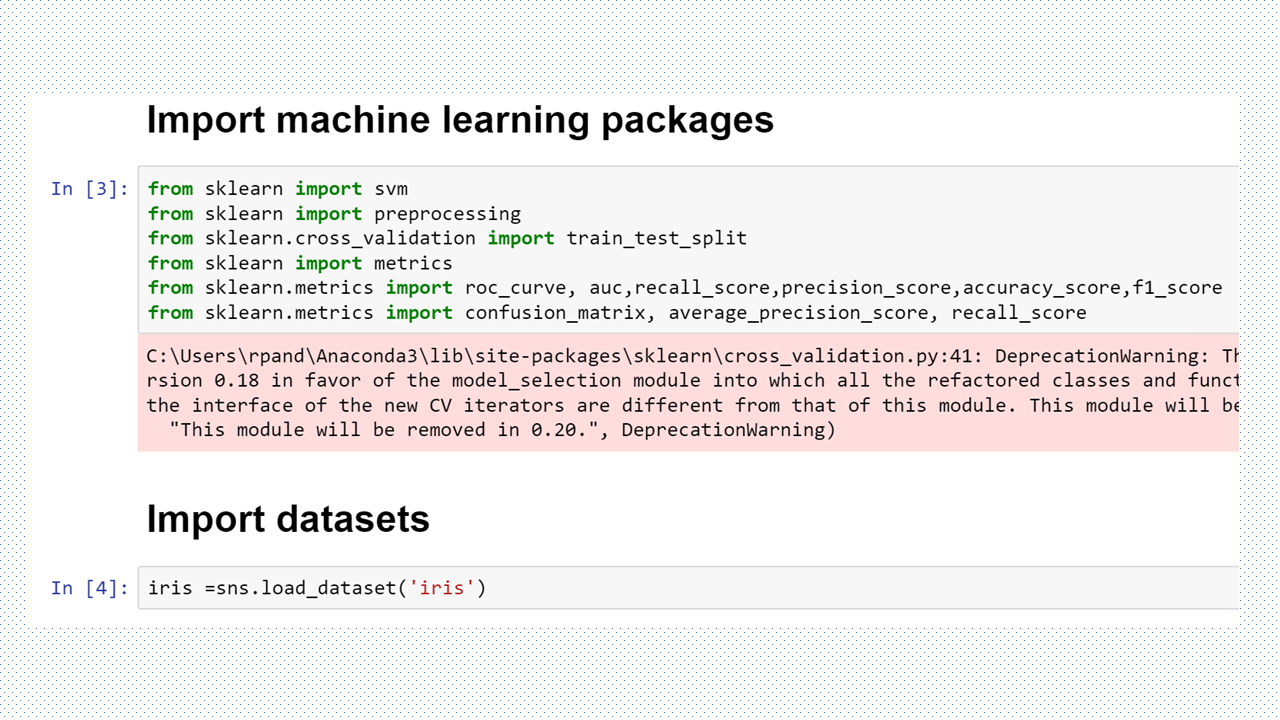Click the roc_curve import line
1280x720 pixels.
(x=685, y=288)
